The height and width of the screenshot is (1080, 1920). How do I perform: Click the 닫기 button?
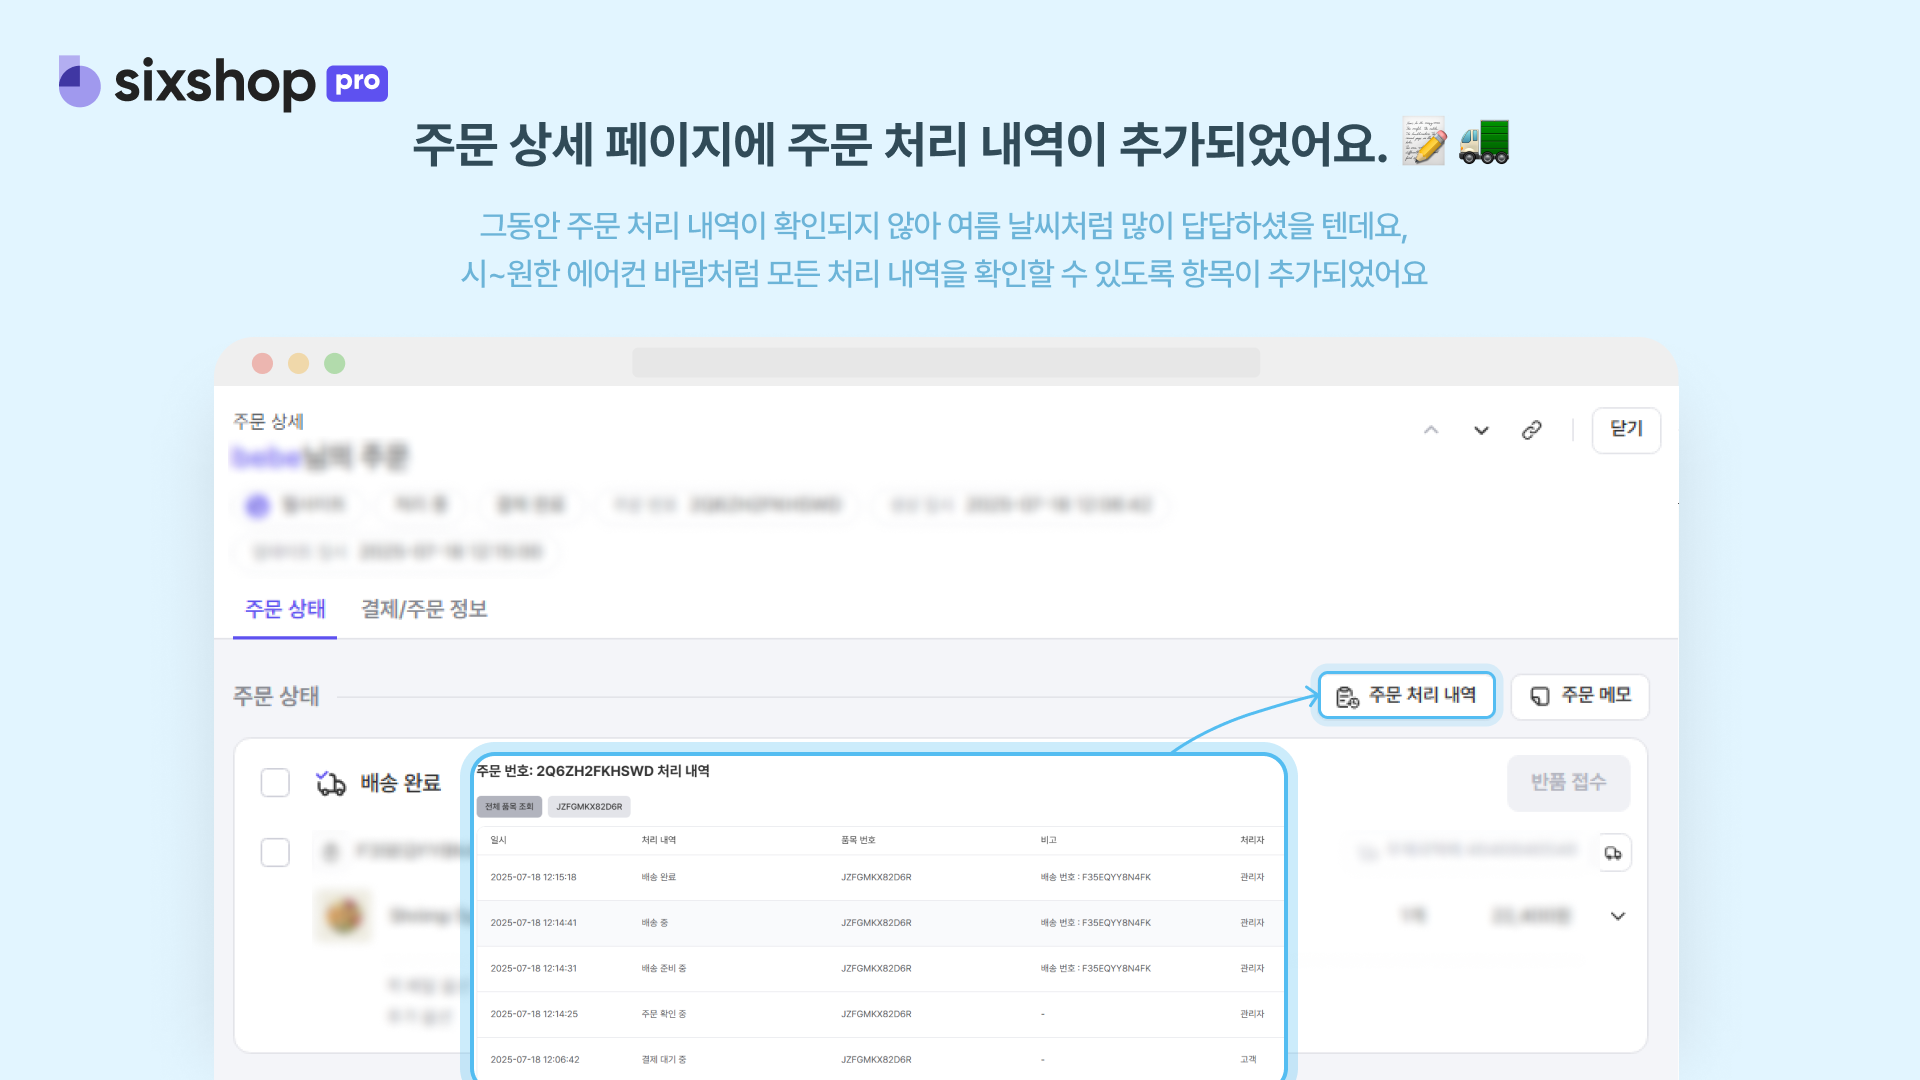click(x=1626, y=430)
